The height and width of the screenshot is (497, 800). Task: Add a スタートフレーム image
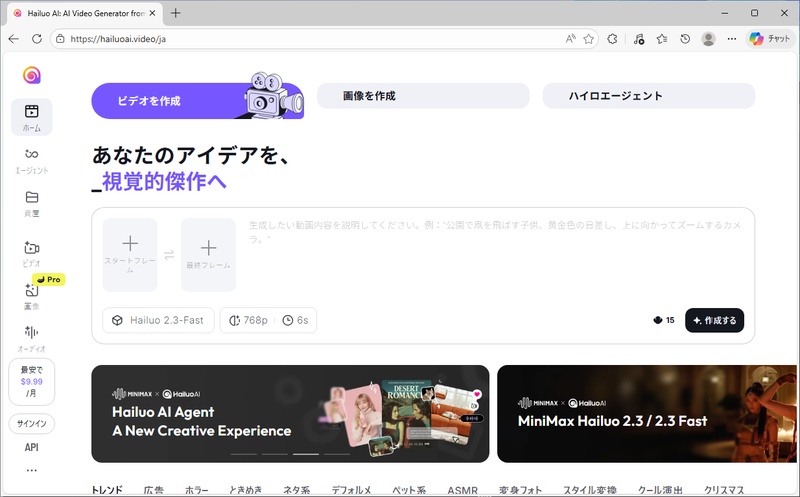tap(130, 255)
